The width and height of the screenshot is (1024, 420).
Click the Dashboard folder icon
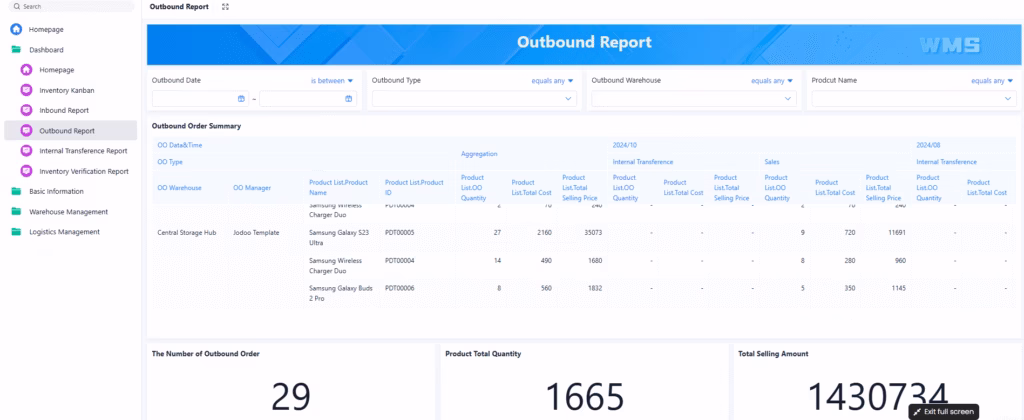pos(16,49)
